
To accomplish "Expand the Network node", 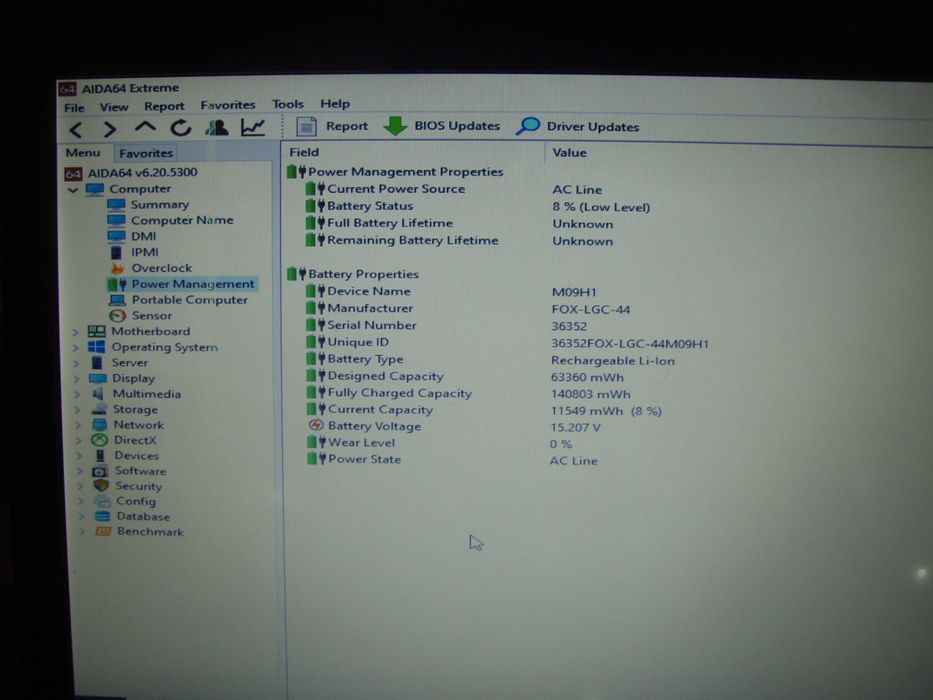I will coord(78,425).
